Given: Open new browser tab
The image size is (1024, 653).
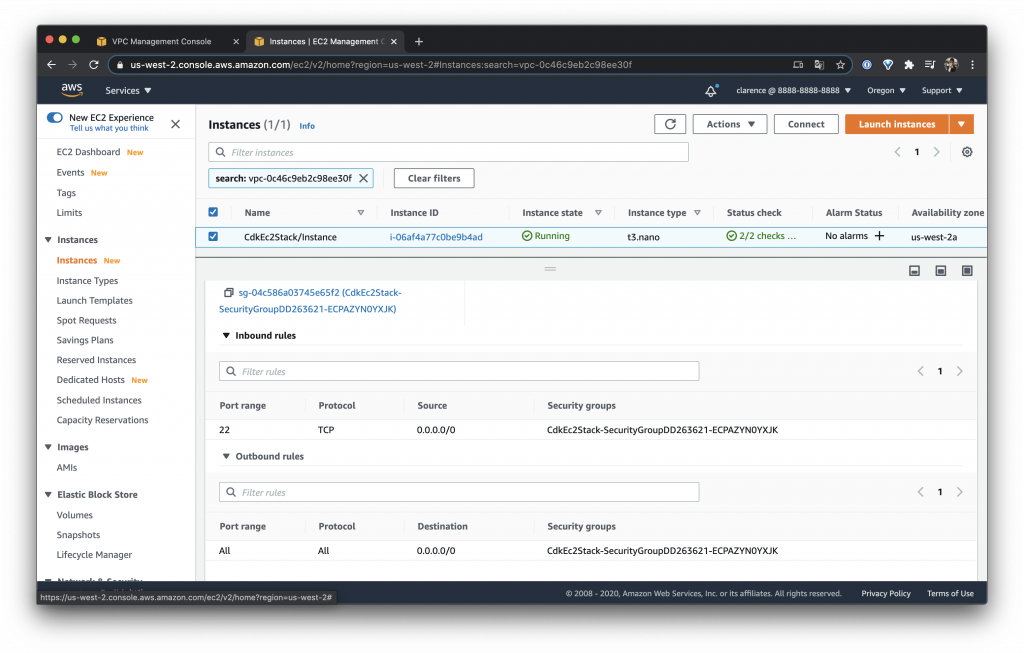Looking at the screenshot, I should point(419,41).
